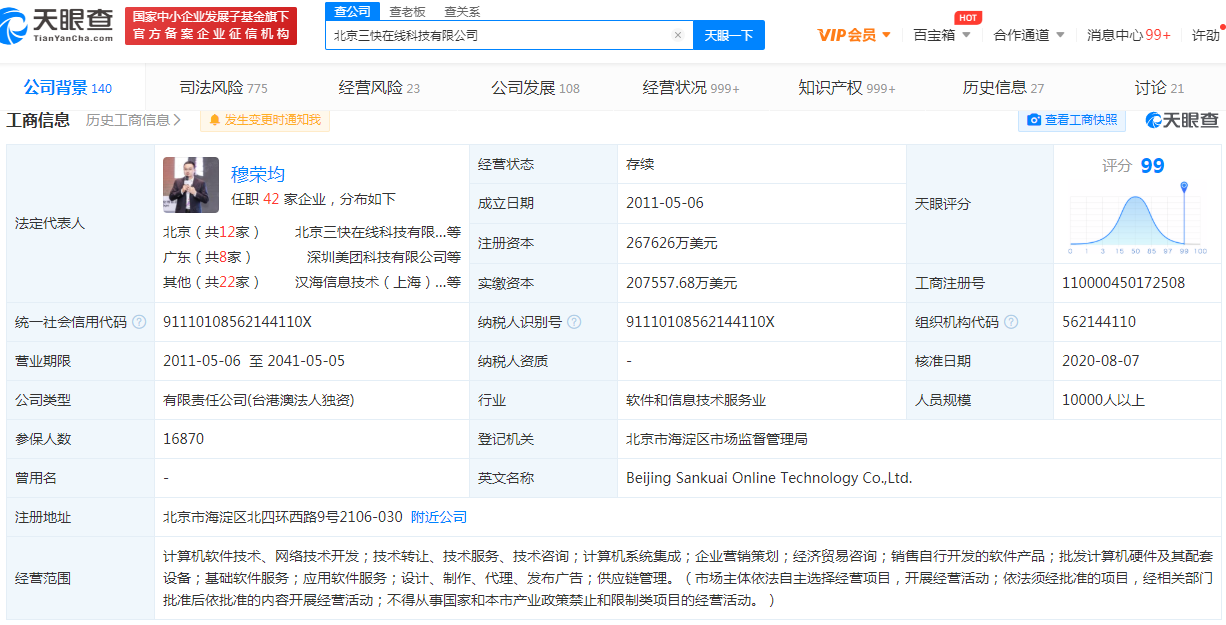The image size is (1226, 625).
Task: Select the 统一社会信用代码 value 91110108562144110X
Action: (238, 322)
